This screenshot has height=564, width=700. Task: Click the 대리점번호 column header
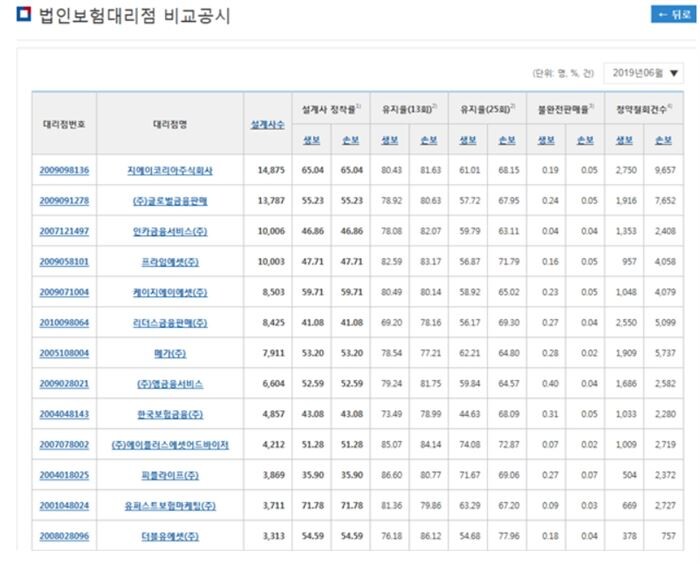[64, 124]
